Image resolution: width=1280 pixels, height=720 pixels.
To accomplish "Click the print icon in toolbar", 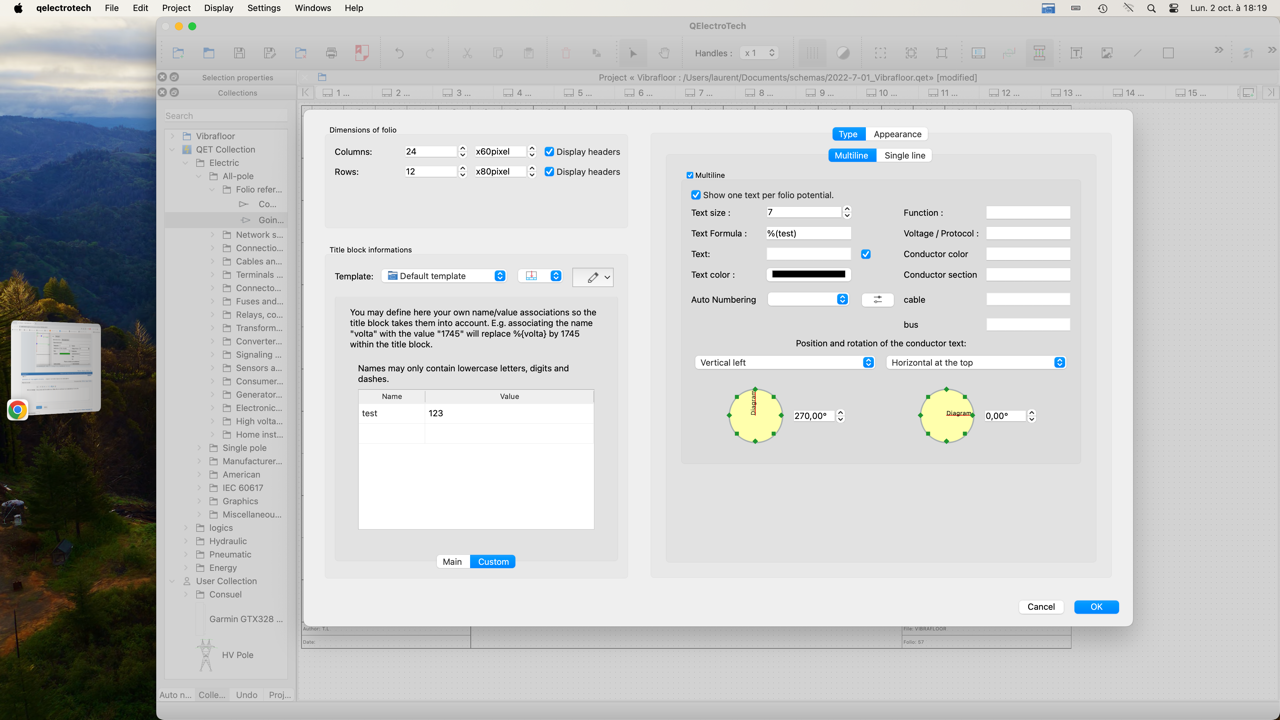I will click(331, 53).
